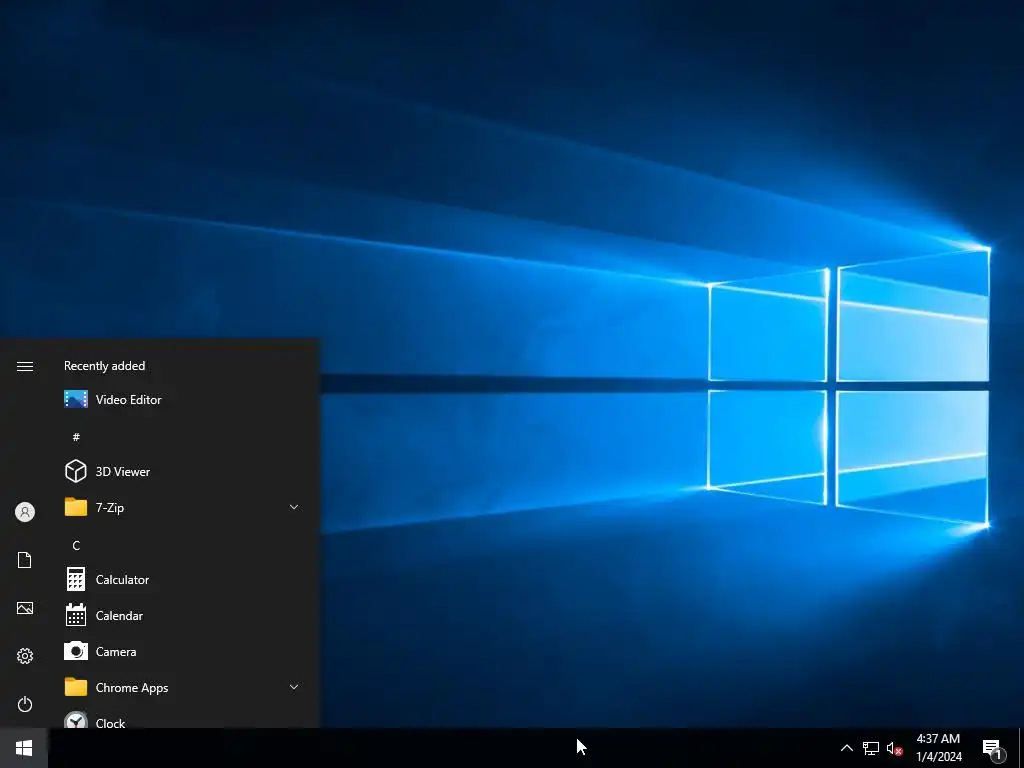The height and width of the screenshot is (768, 1024).
Task: Show hidden system tray icons
Action: click(846, 748)
